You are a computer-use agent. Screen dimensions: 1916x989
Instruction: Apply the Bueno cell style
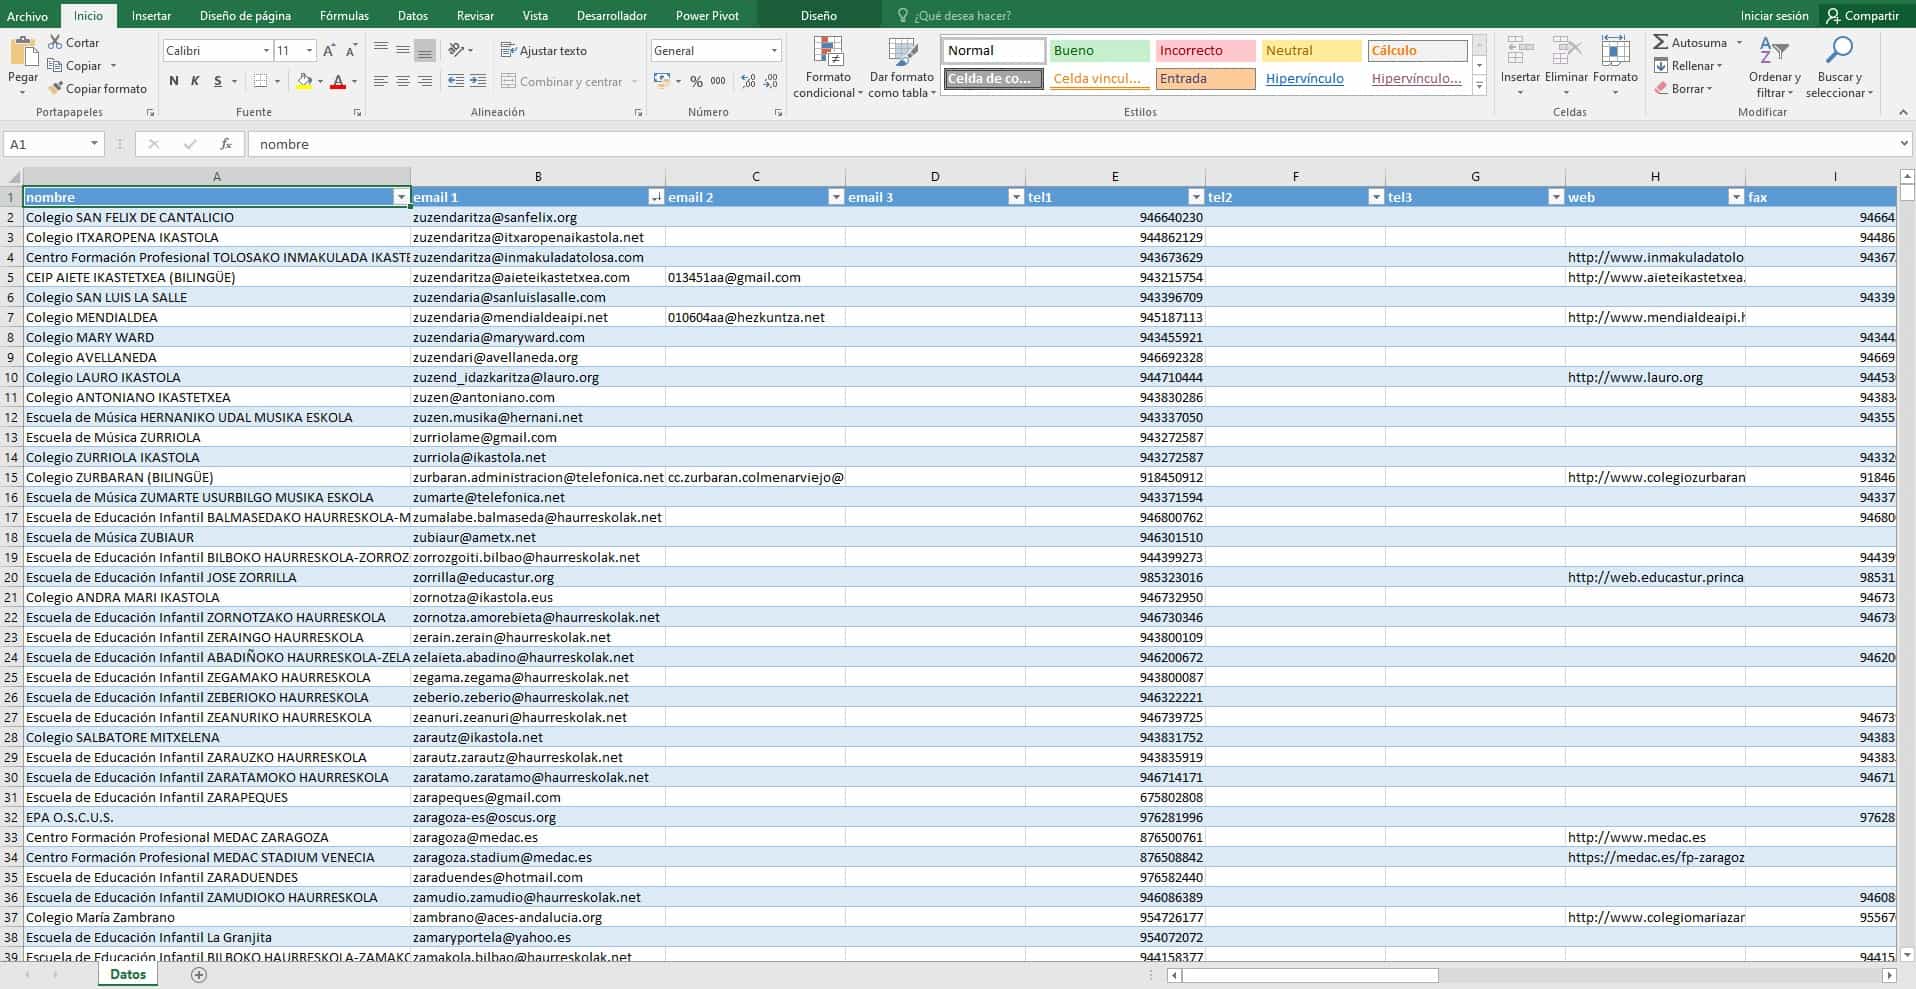tap(1096, 49)
